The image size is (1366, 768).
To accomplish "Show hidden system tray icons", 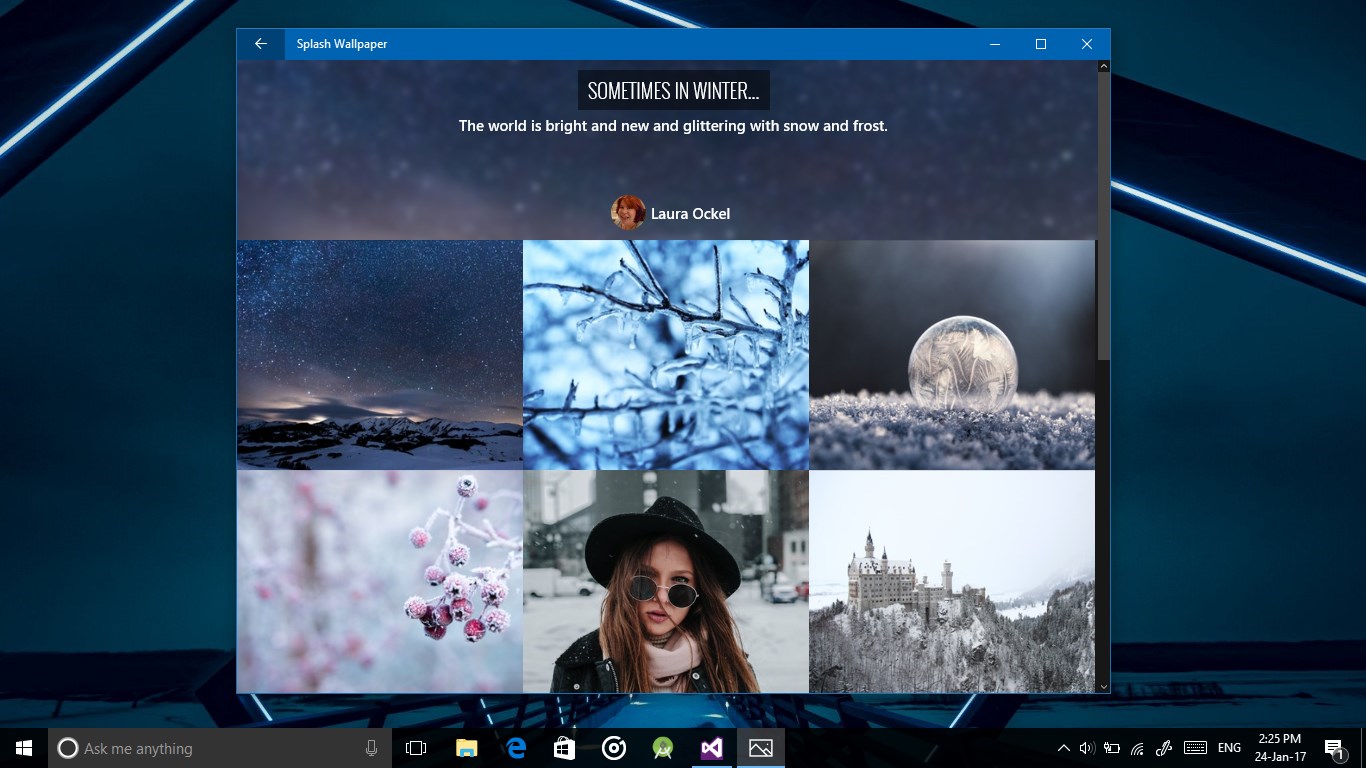I will coord(1063,748).
